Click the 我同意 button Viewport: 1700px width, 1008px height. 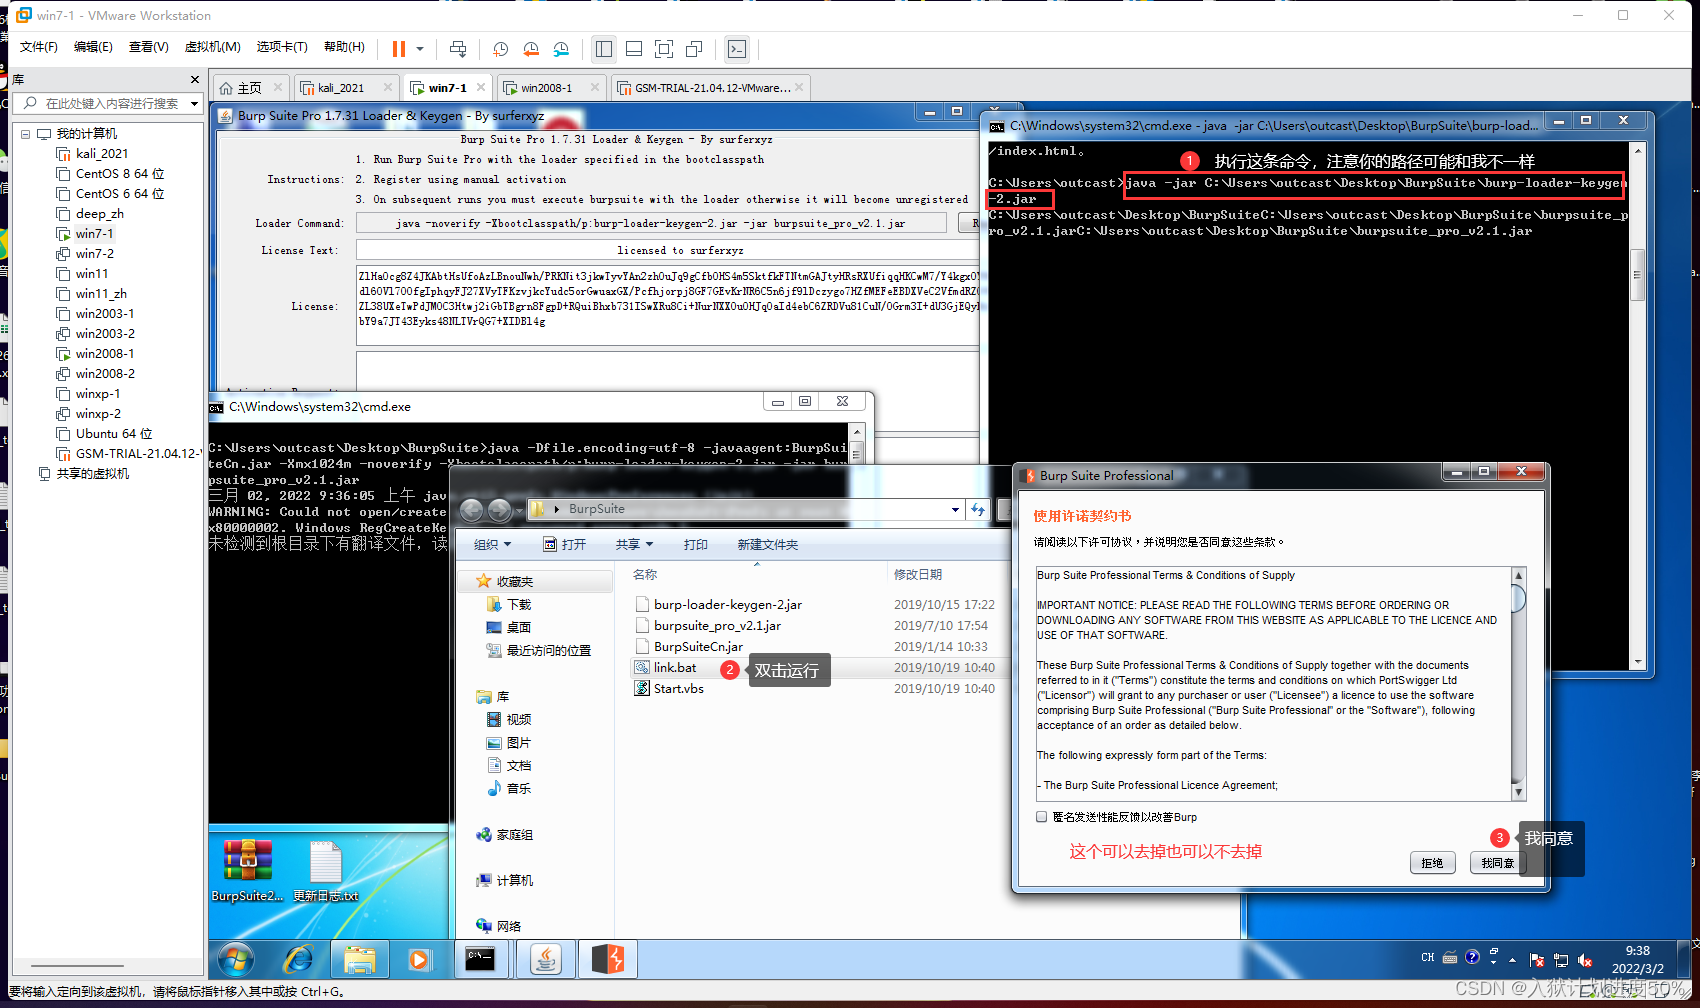click(1496, 863)
